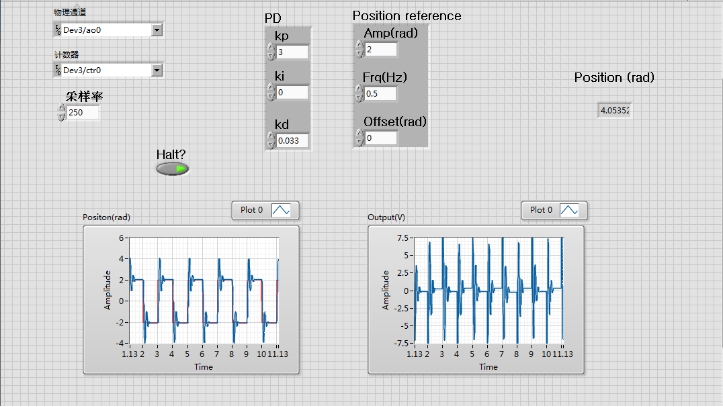This screenshot has width=723, height=407.
Task: Click the Position (rad) numeric indicator
Action: pyautogui.click(x=614, y=110)
